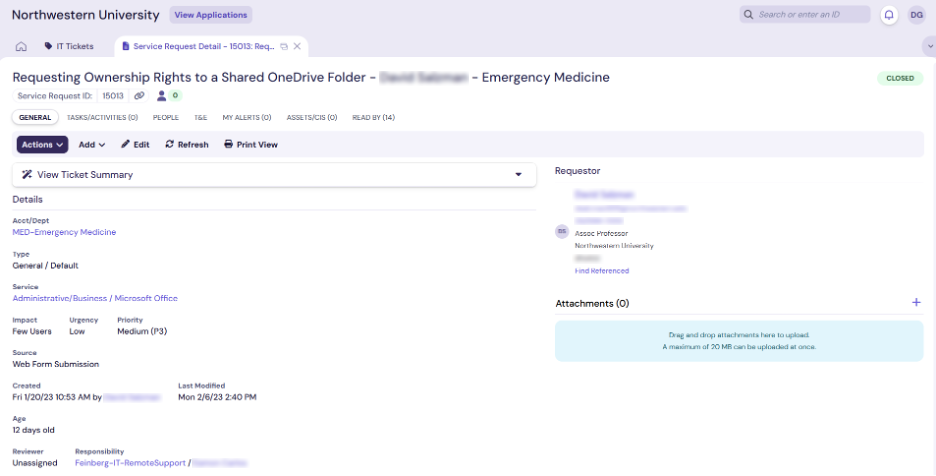Viewport: 936px width, 476px height.
Task: Open the home tab icon
Action: 21,46
